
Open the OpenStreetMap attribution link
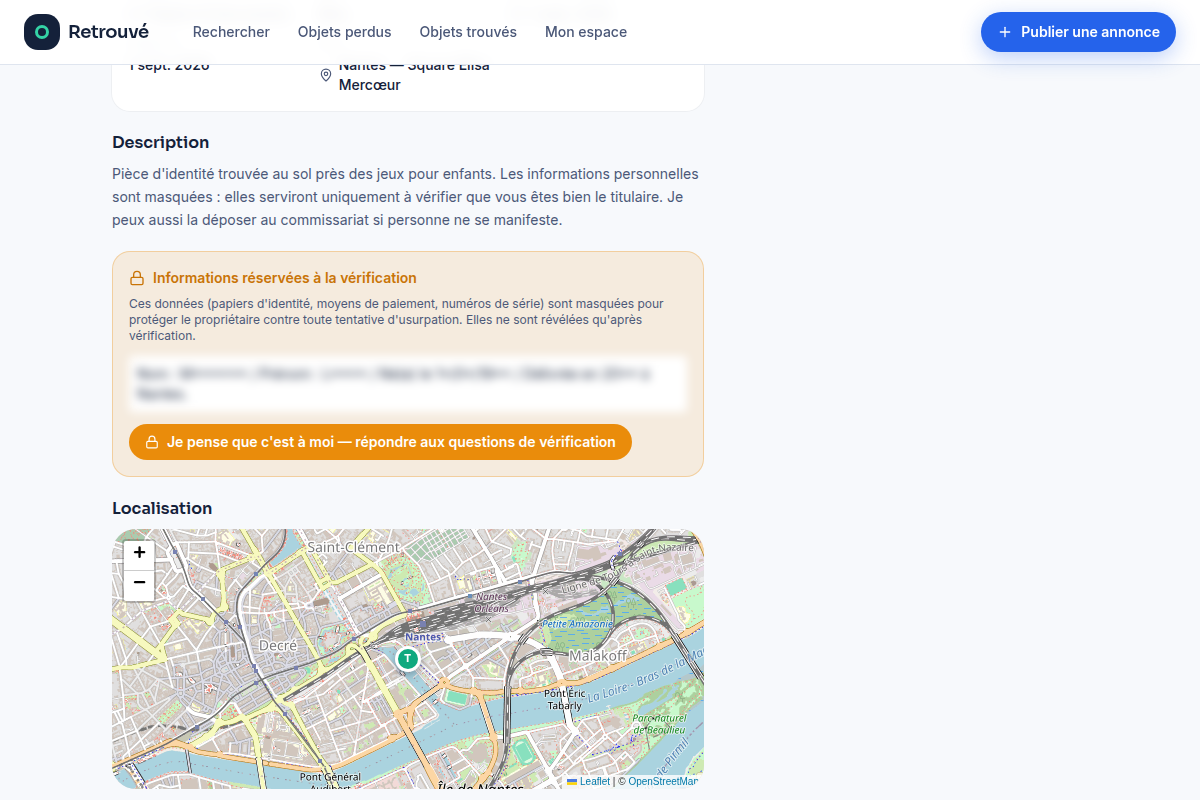pos(663,781)
